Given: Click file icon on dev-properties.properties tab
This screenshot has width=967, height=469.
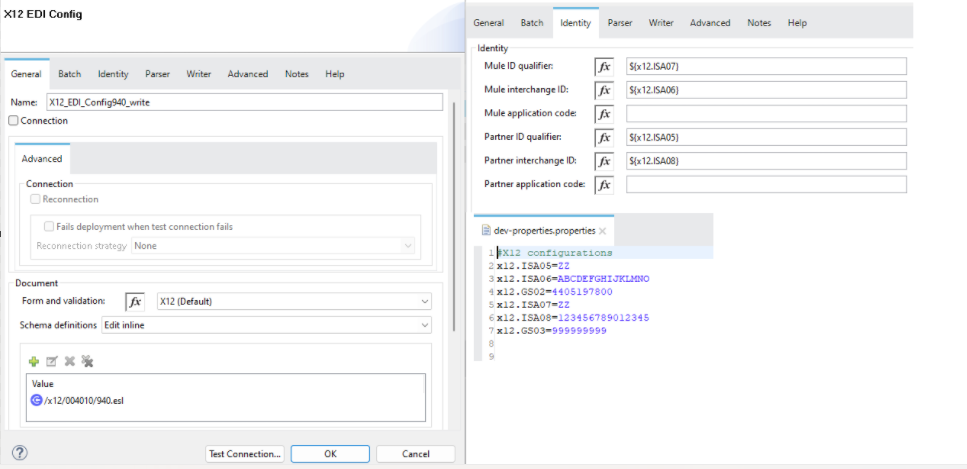Looking at the screenshot, I should (486, 231).
